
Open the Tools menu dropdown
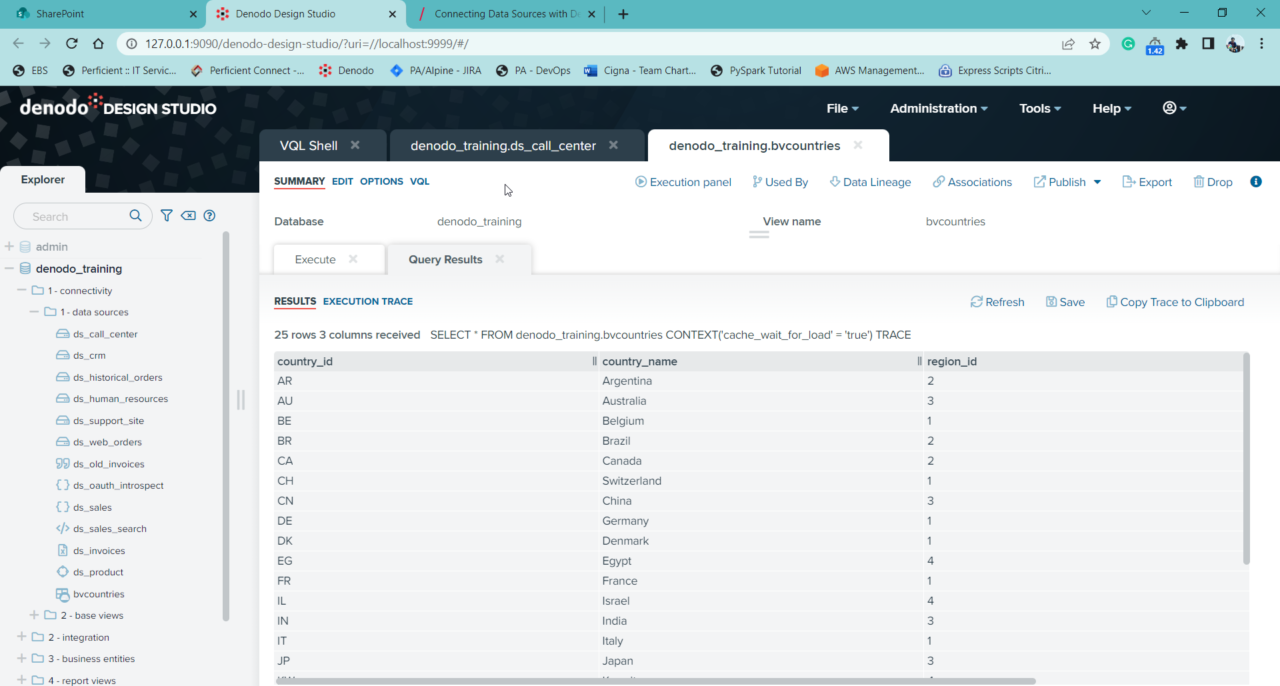tap(1040, 108)
